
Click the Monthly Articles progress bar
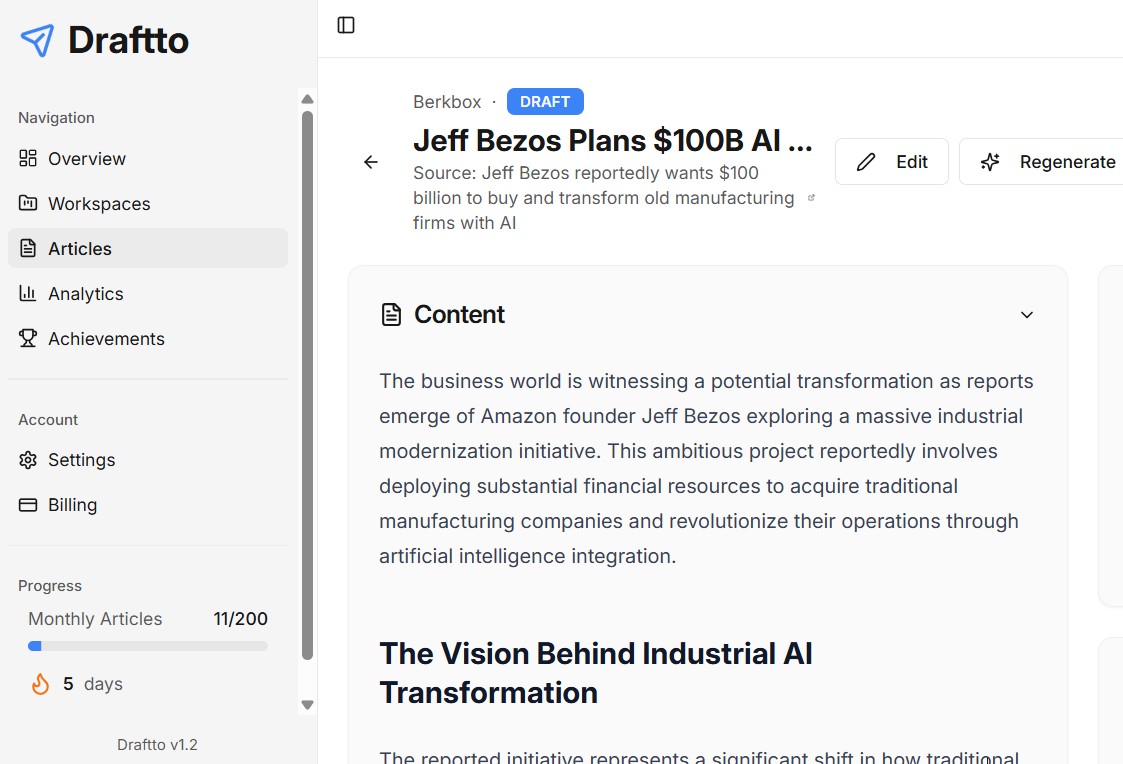[x=148, y=646]
